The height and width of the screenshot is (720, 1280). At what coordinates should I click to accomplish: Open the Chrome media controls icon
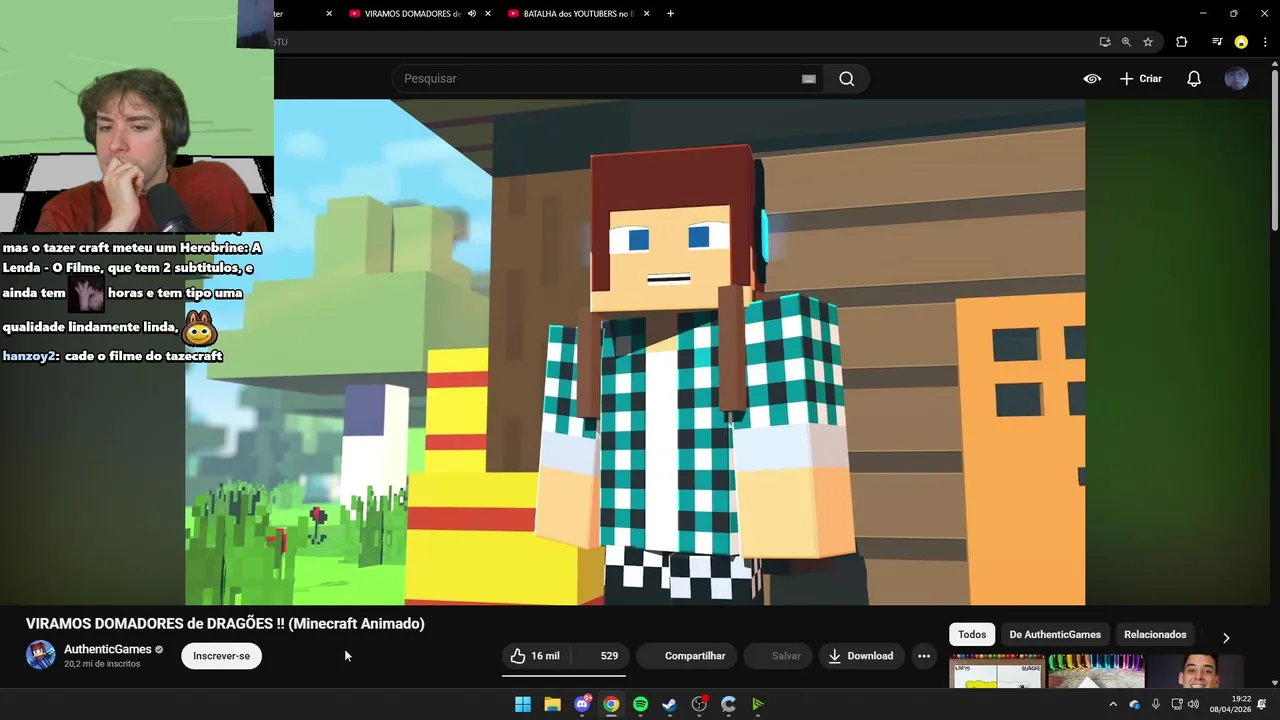click(x=1217, y=42)
